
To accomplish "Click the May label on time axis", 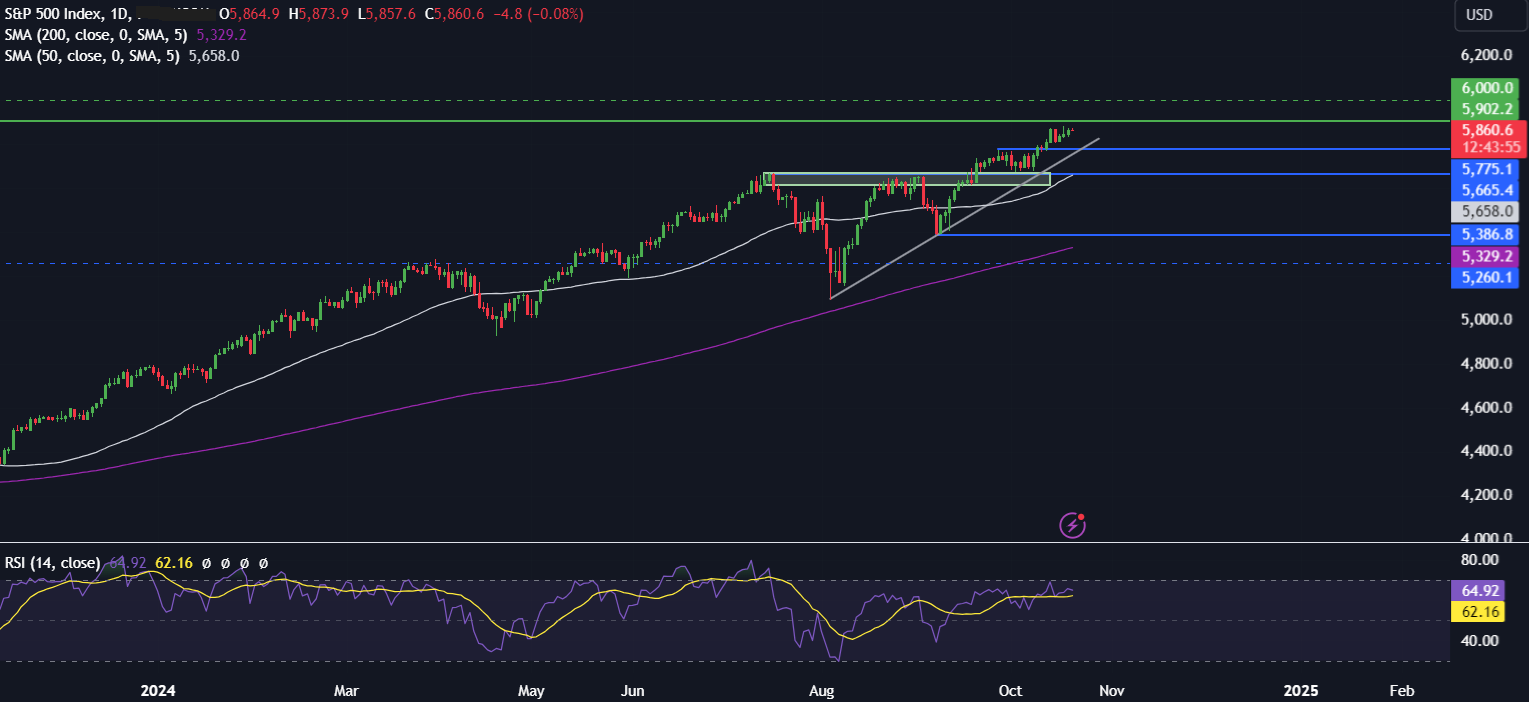I will 532,691.
